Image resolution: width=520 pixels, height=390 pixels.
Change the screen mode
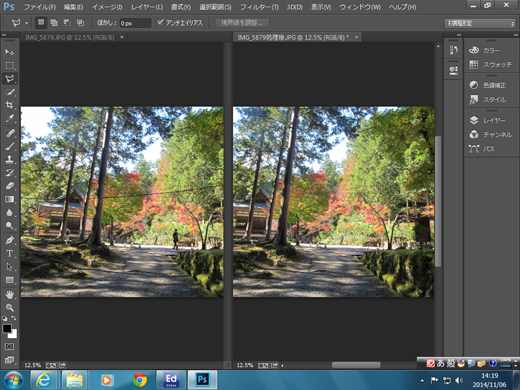pos(9,360)
